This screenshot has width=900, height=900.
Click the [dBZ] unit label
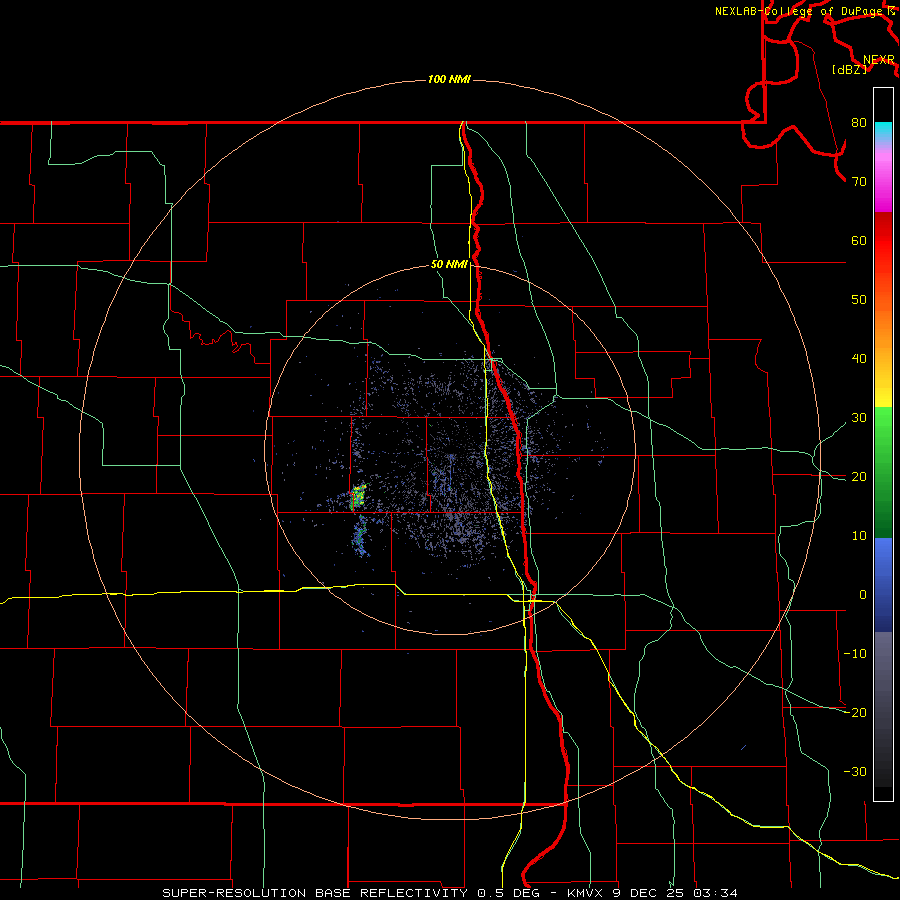(849, 69)
